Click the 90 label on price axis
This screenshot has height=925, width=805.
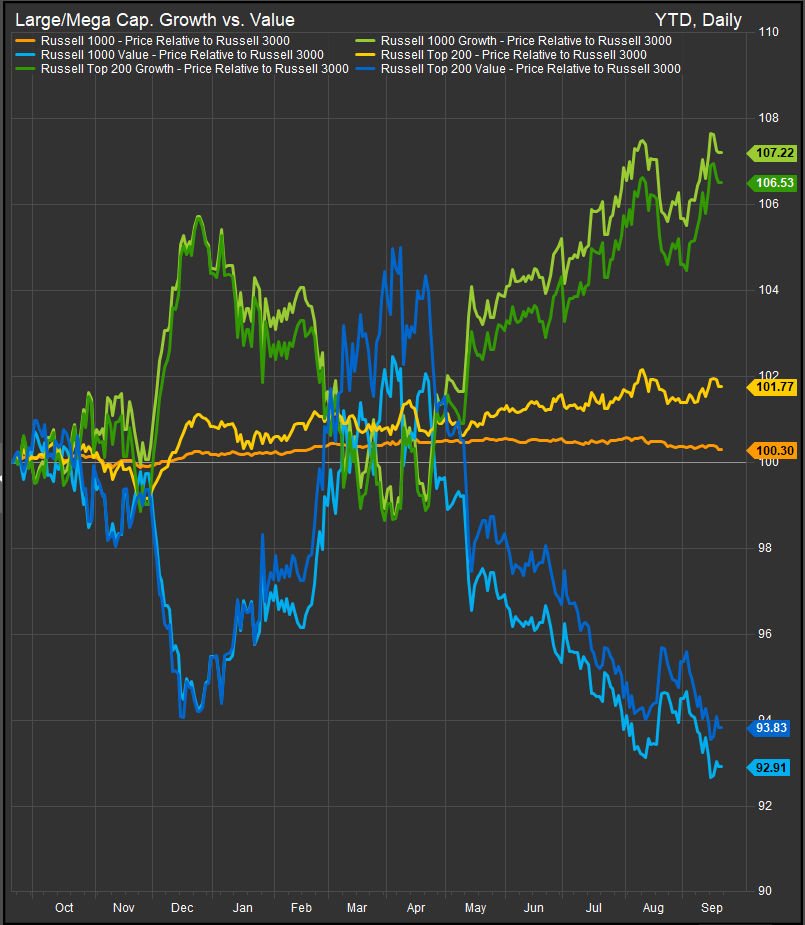pyautogui.click(x=765, y=891)
